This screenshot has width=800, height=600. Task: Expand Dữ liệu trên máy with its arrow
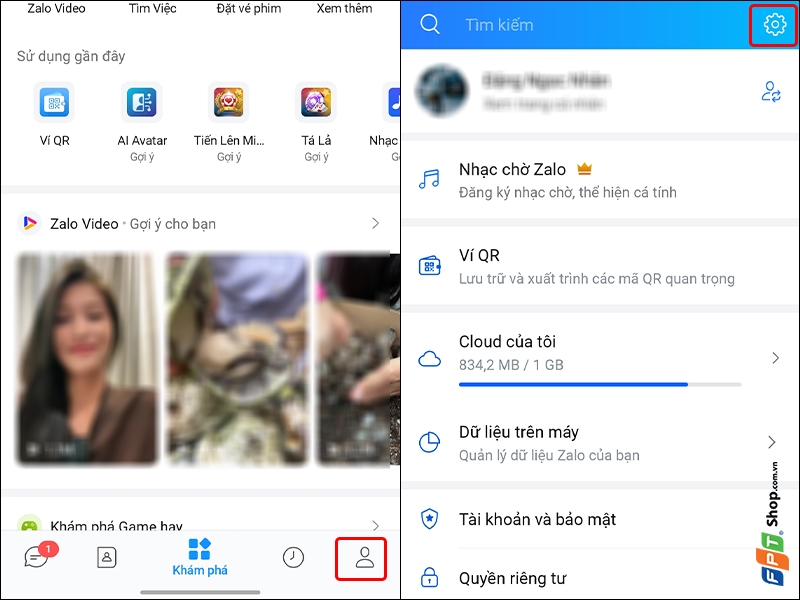pos(772,442)
